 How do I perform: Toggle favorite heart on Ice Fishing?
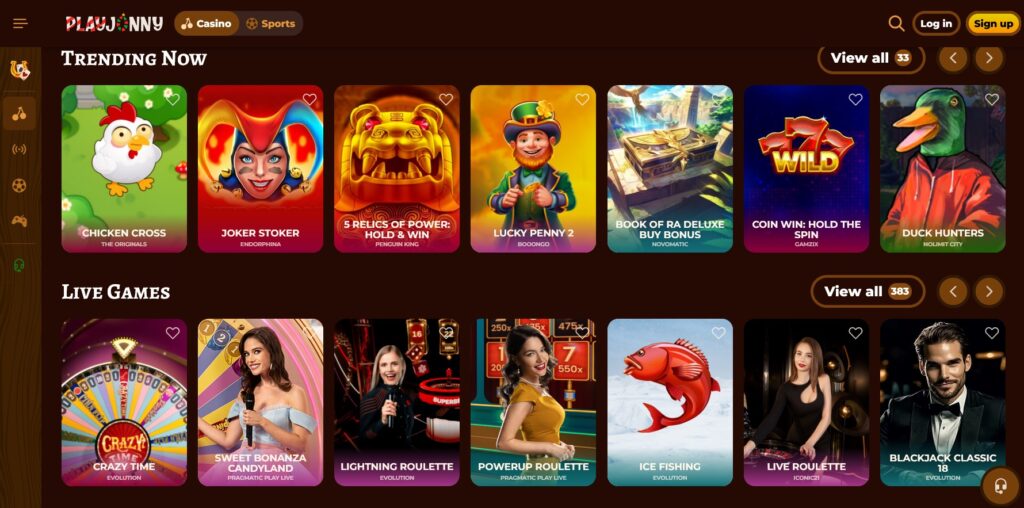(719, 333)
